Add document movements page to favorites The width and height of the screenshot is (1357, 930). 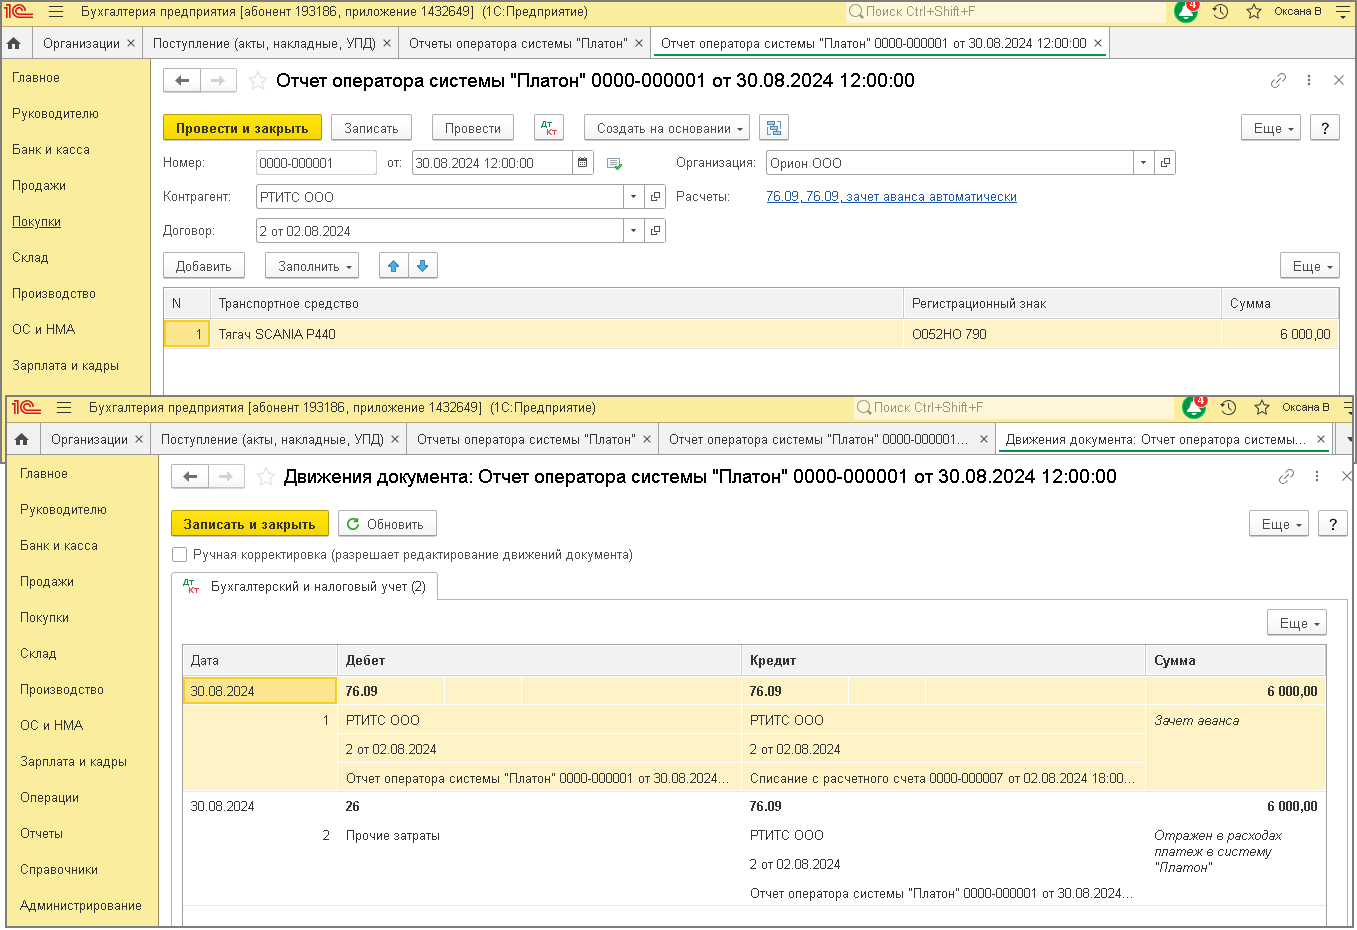[x=266, y=477]
